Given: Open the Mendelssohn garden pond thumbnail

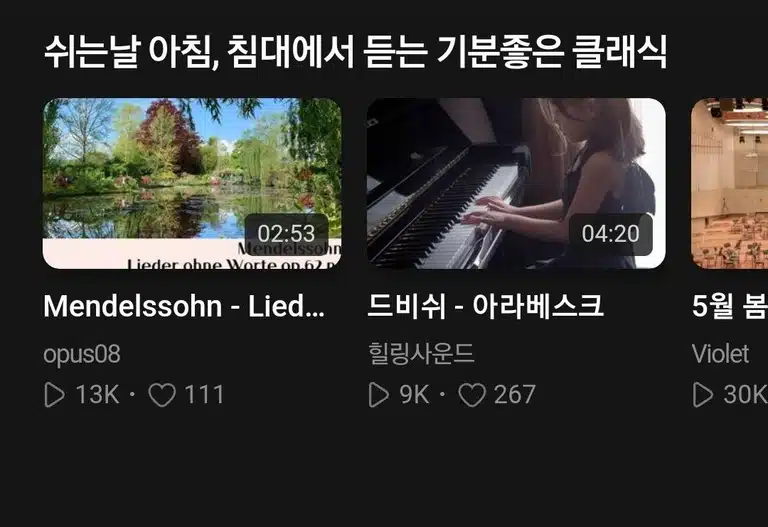Looking at the screenshot, I should click(x=192, y=183).
